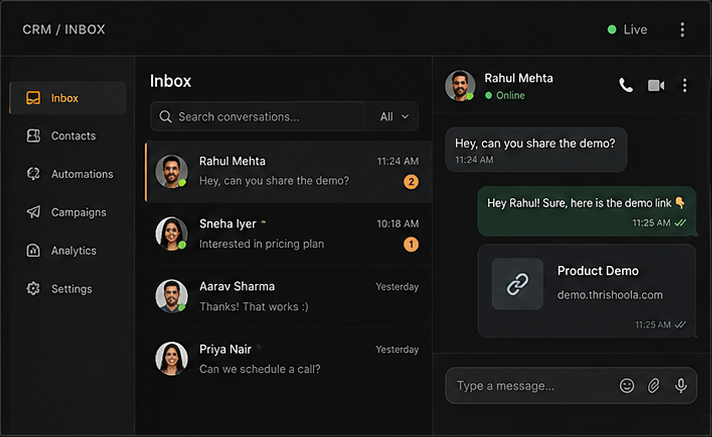
Task: Click the search magnifier icon
Action: point(165,117)
